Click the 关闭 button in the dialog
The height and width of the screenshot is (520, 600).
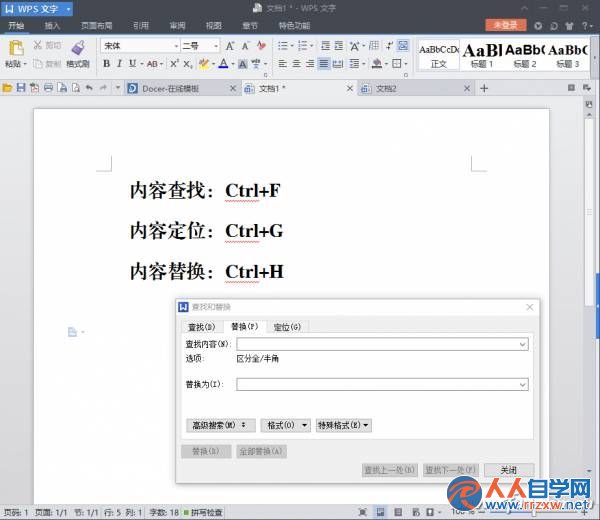click(x=509, y=469)
